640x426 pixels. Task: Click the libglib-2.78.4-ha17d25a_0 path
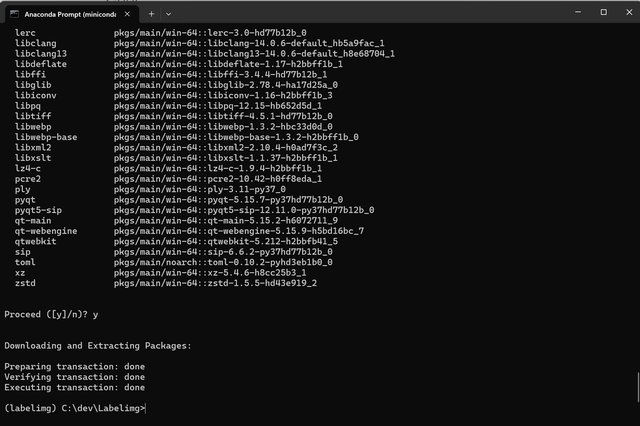click(x=226, y=85)
